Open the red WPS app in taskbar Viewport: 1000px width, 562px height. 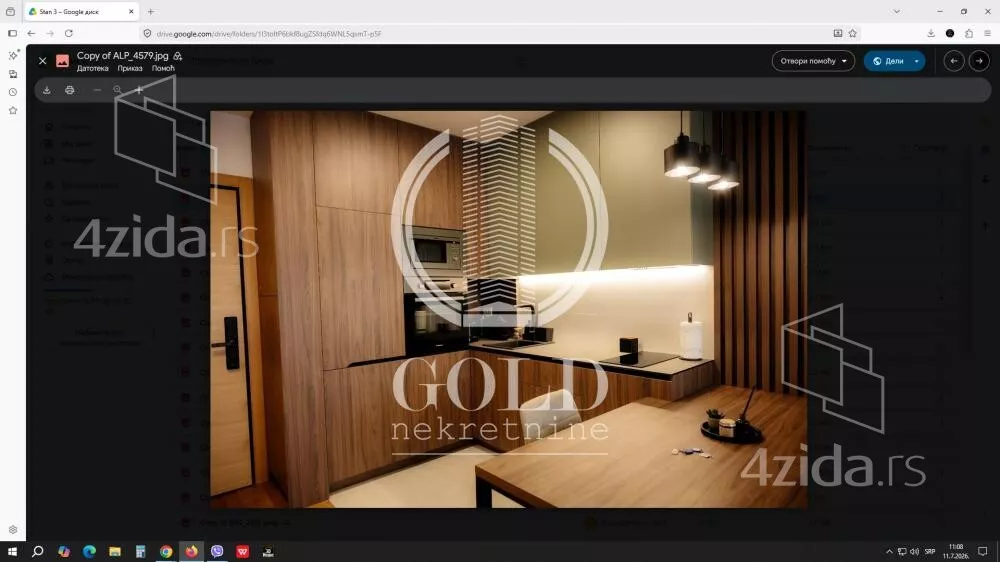(x=242, y=551)
